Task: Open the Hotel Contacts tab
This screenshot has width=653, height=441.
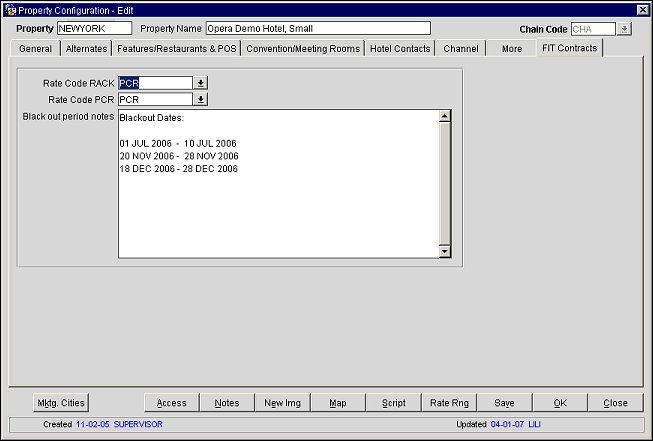Action: click(399, 49)
